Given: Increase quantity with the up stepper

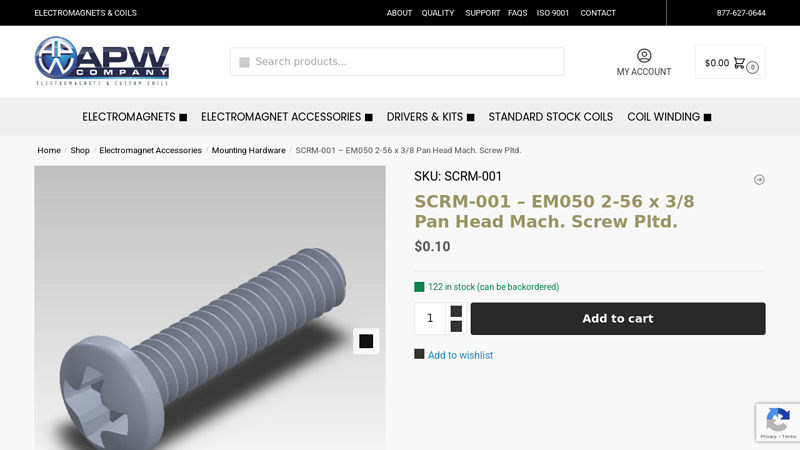Looking at the screenshot, I should 456,311.
